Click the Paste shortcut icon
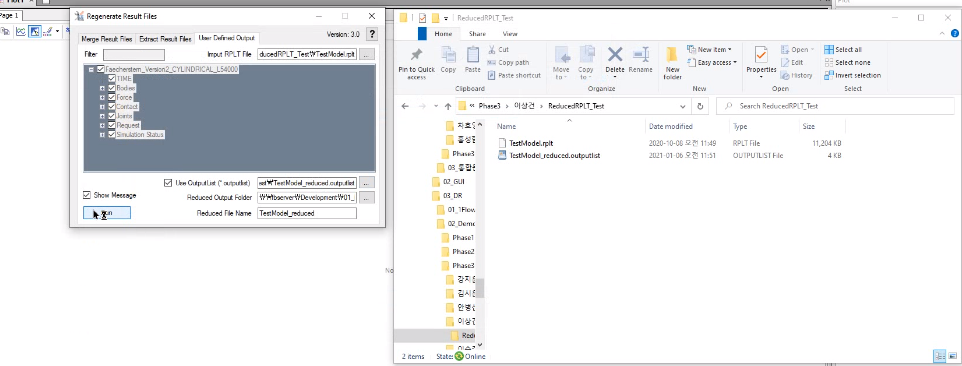This screenshot has width=962, height=366. [x=492, y=75]
